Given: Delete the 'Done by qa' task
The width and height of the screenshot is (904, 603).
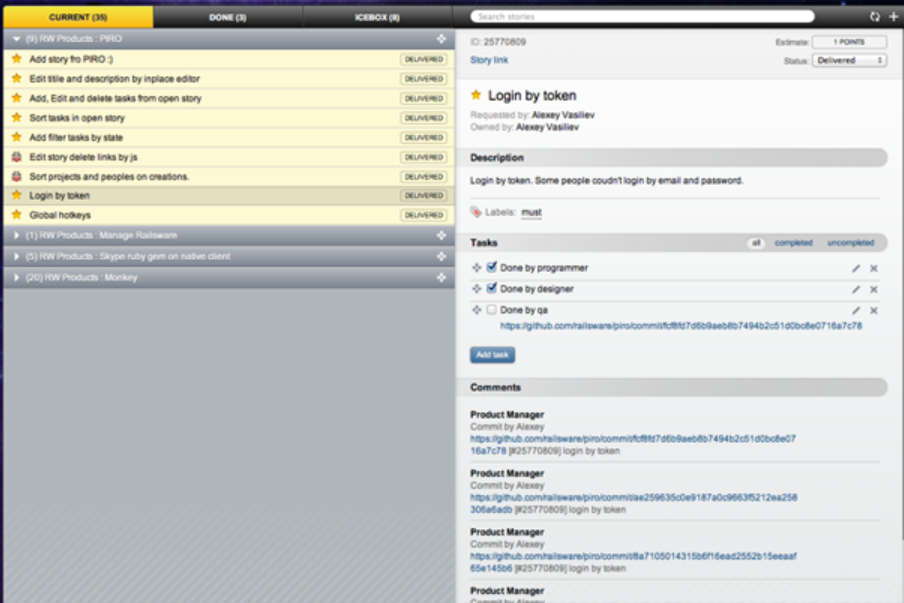Looking at the screenshot, I should (x=874, y=311).
